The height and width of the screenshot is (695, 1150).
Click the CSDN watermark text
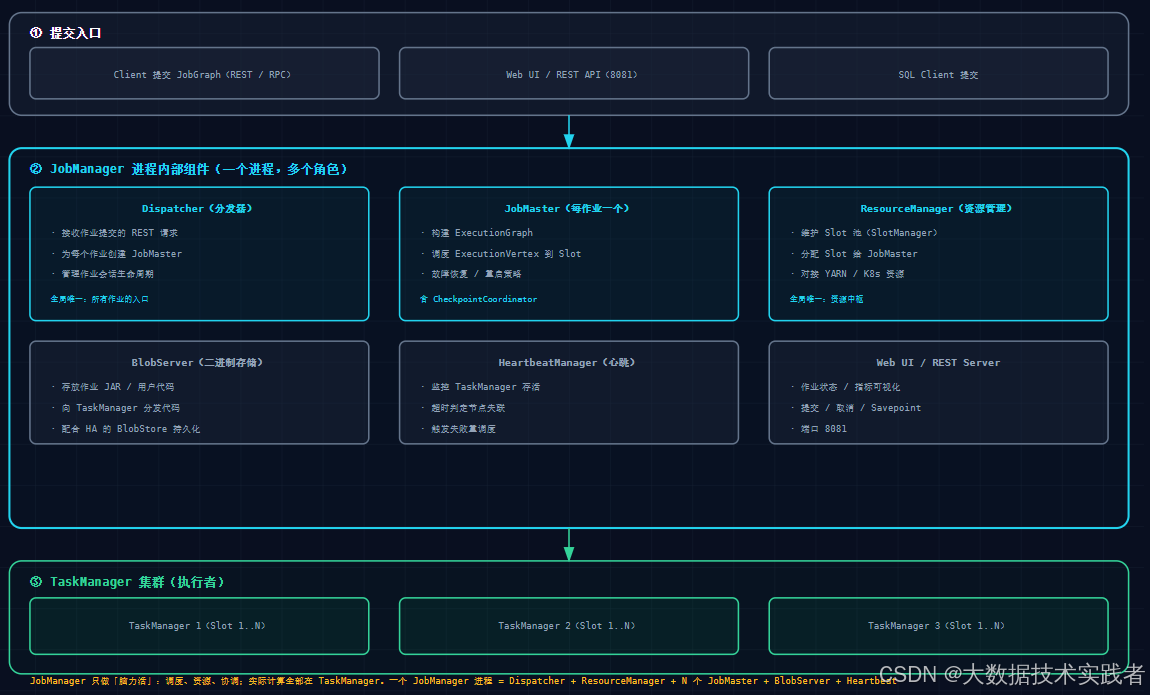(1012, 674)
